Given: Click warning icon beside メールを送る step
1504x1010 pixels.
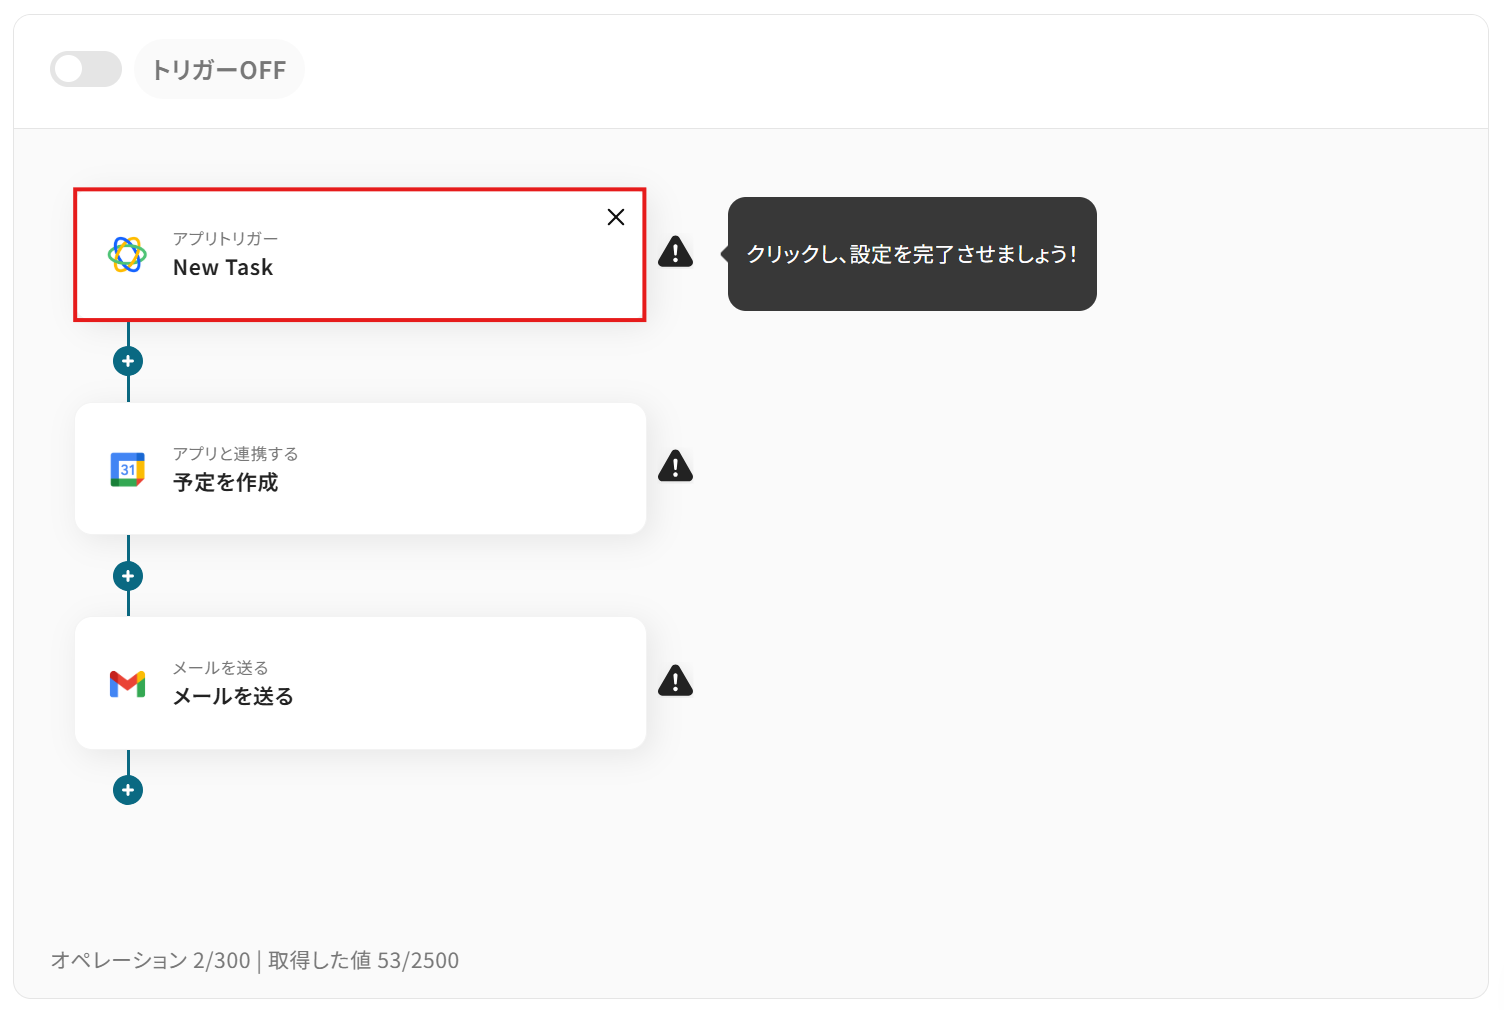Looking at the screenshot, I should [x=676, y=681].
